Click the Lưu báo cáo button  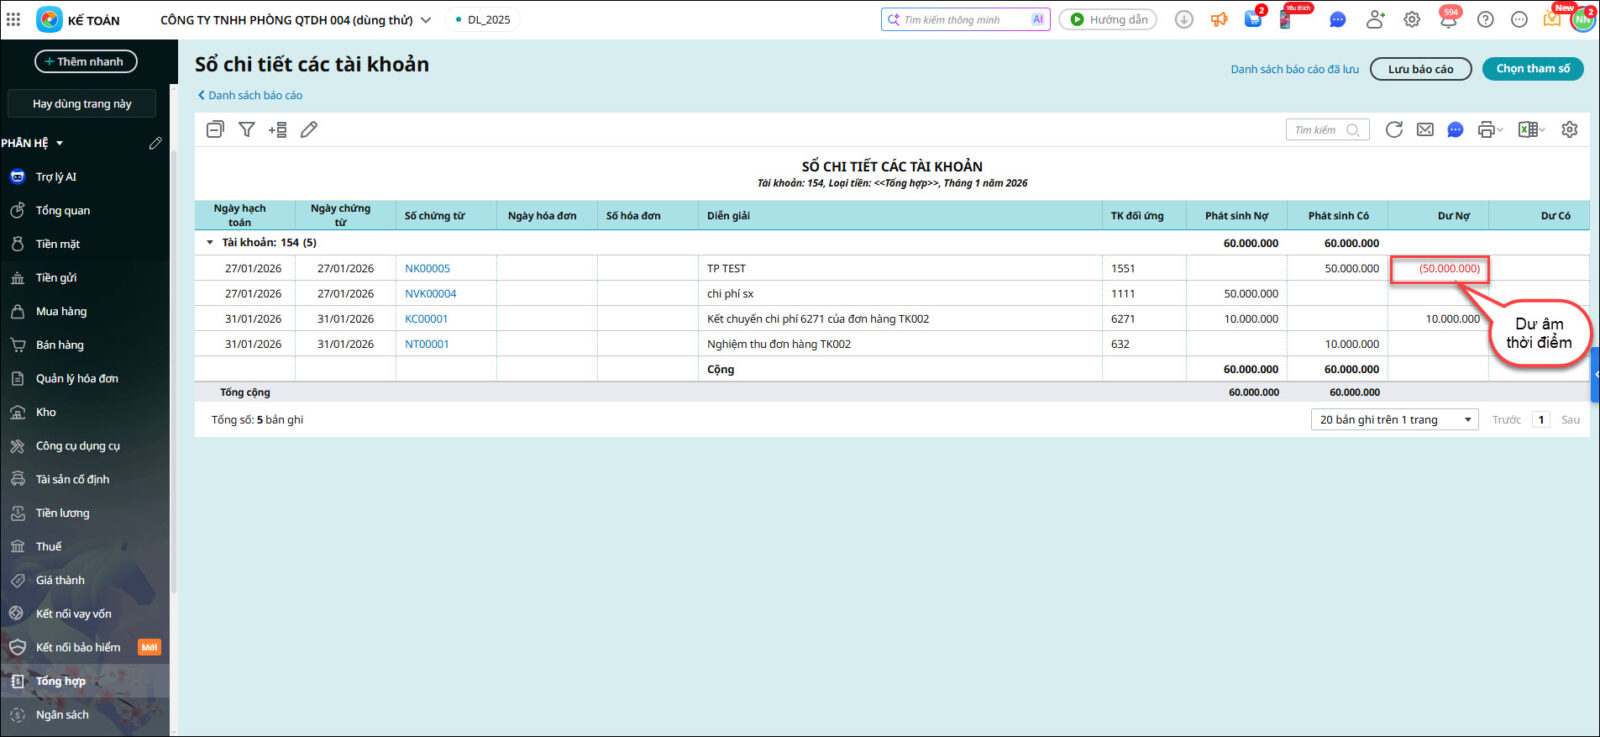click(x=1420, y=69)
